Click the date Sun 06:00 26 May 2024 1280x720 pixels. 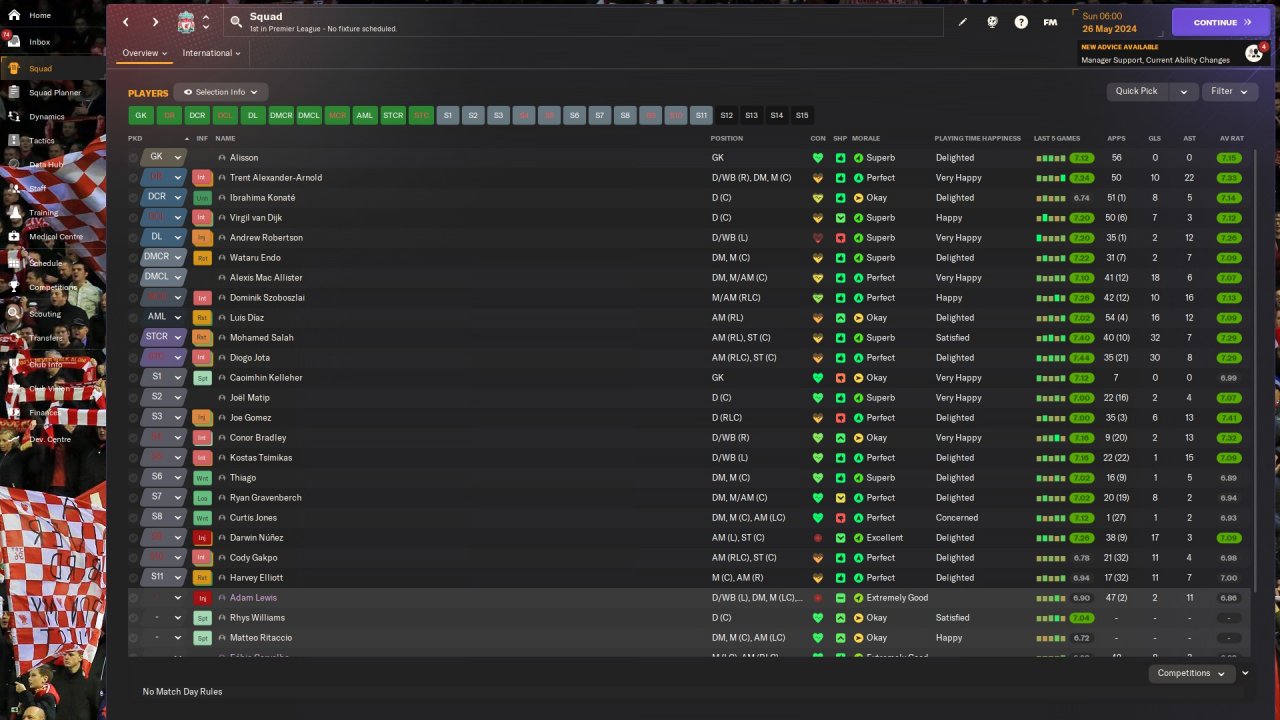pos(1110,22)
